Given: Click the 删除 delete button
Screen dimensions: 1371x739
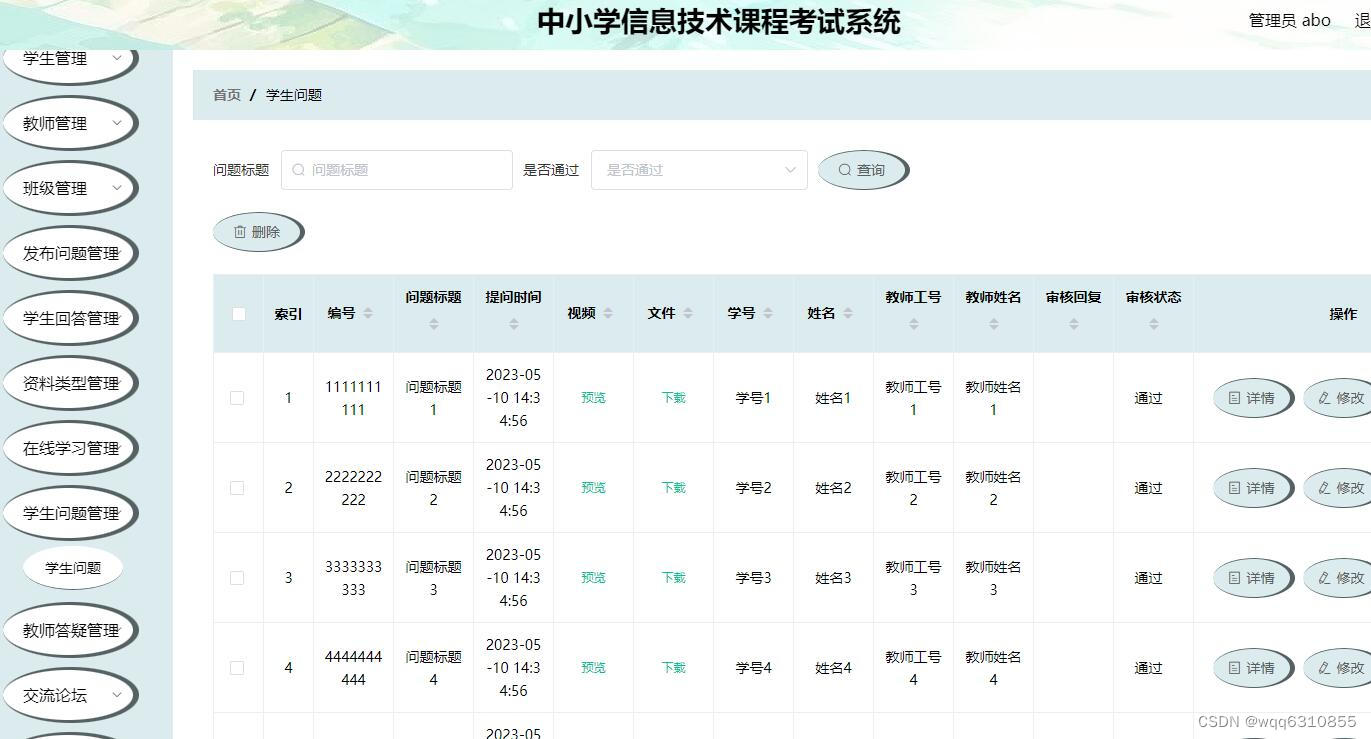Looking at the screenshot, I should 257,232.
